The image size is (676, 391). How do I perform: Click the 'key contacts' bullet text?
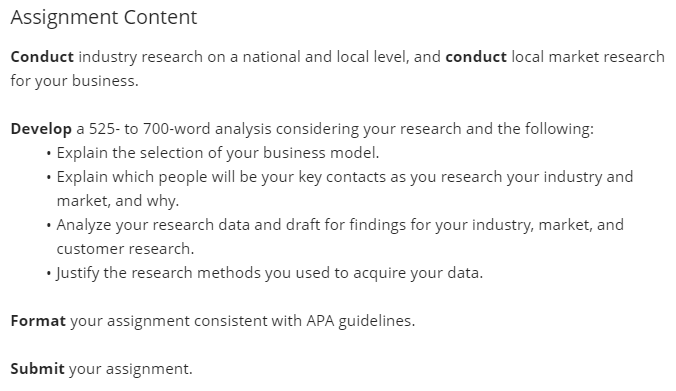344,189
